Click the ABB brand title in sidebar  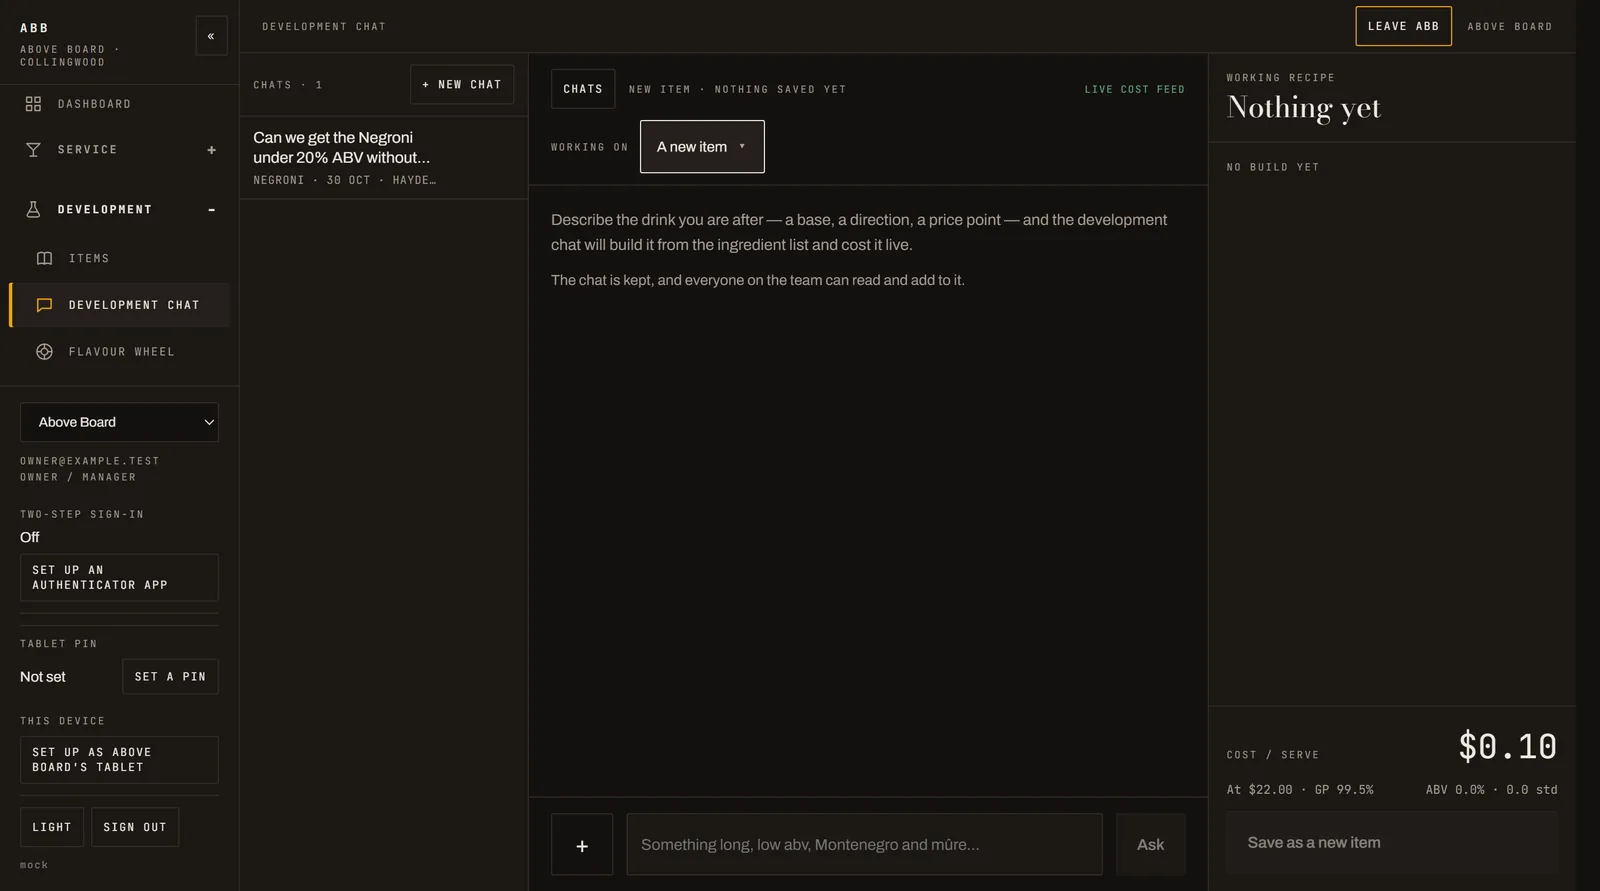tap(34, 28)
